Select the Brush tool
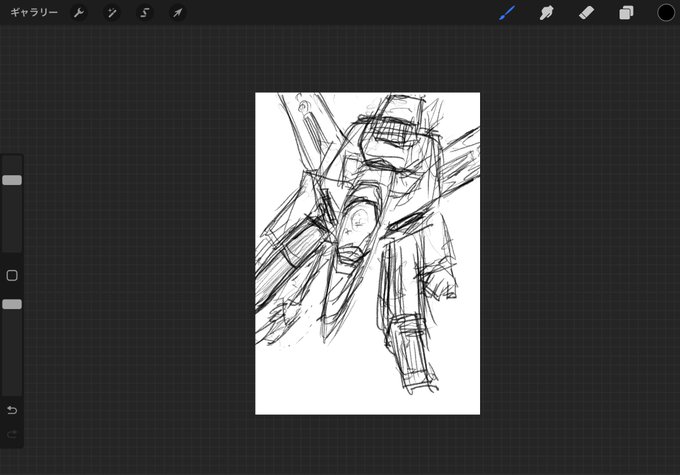 (x=507, y=13)
